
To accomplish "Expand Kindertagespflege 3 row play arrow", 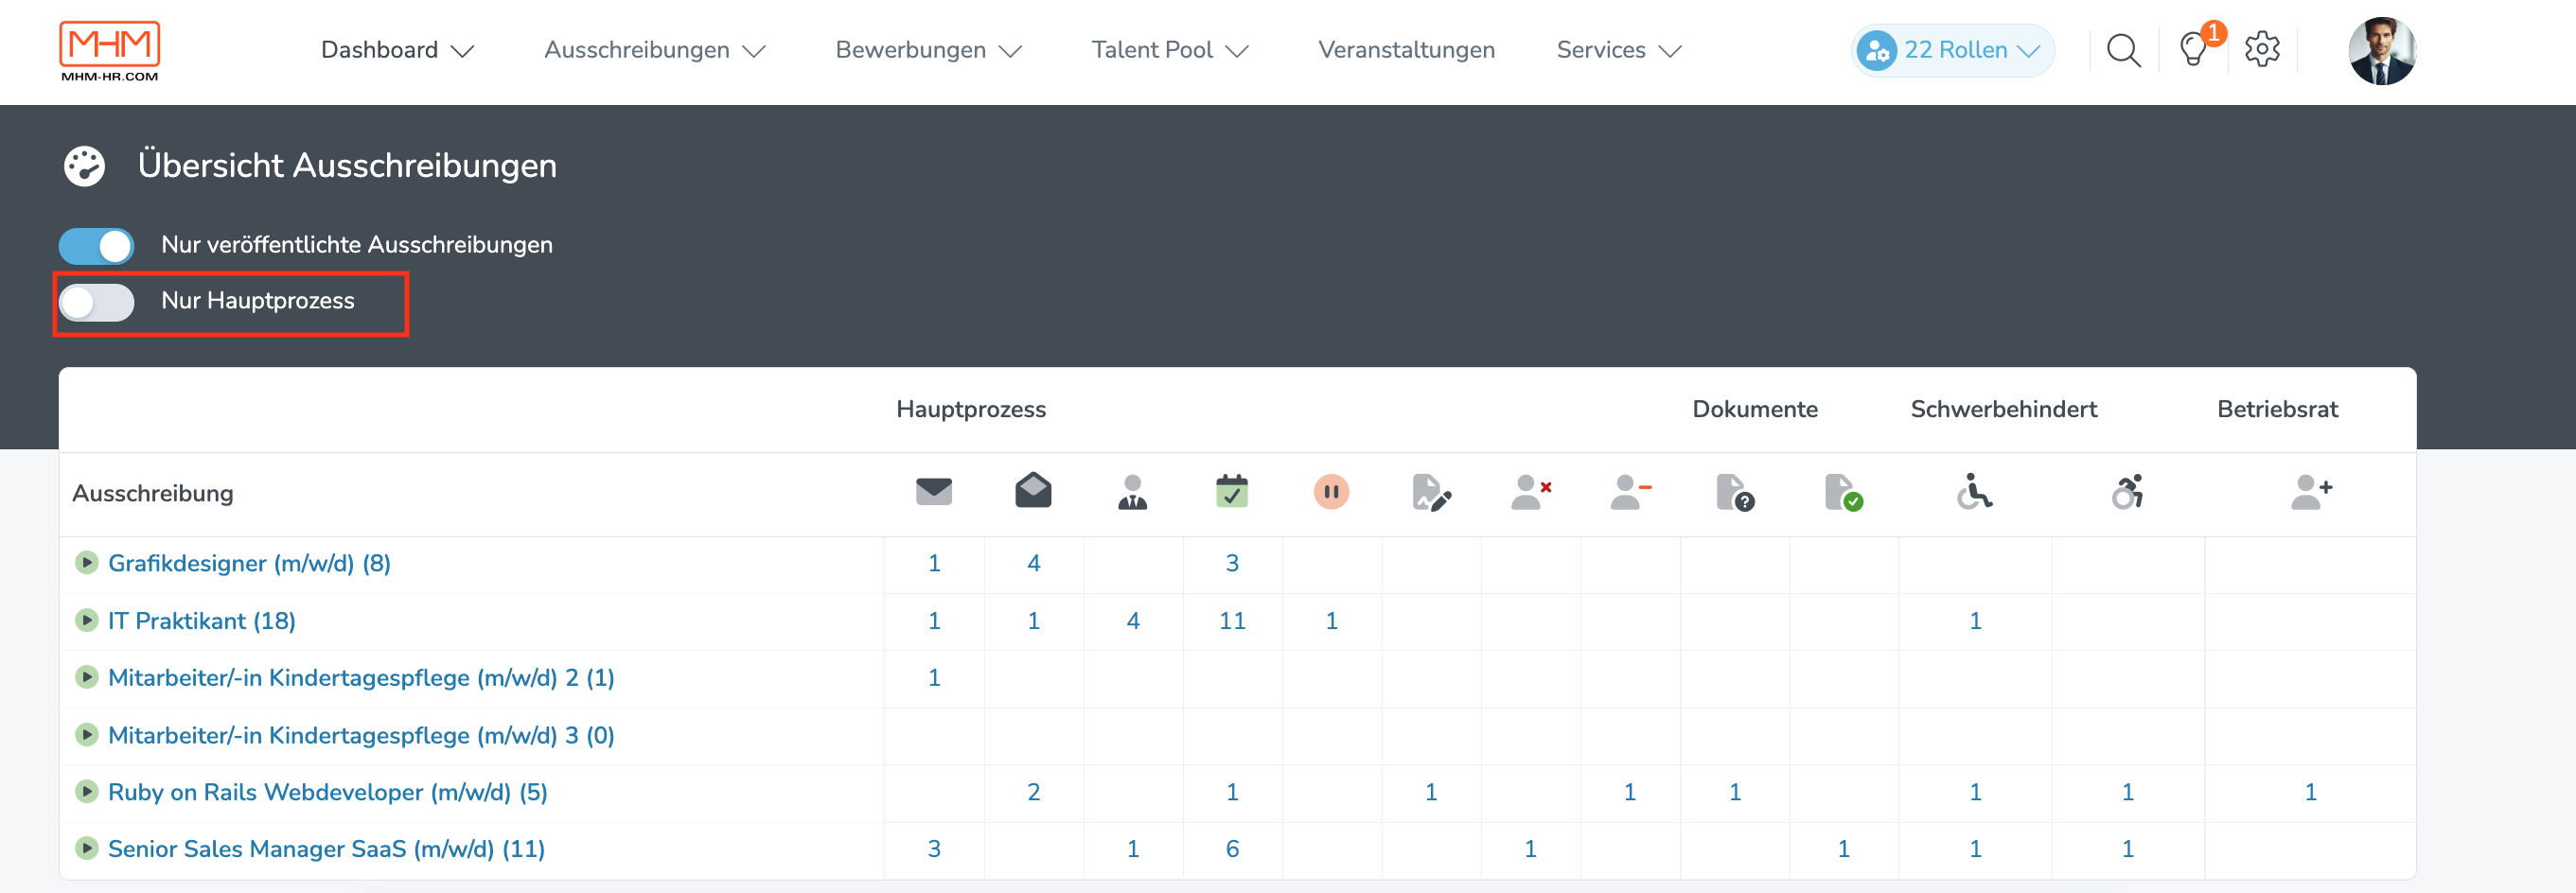I will coord(86,735).
